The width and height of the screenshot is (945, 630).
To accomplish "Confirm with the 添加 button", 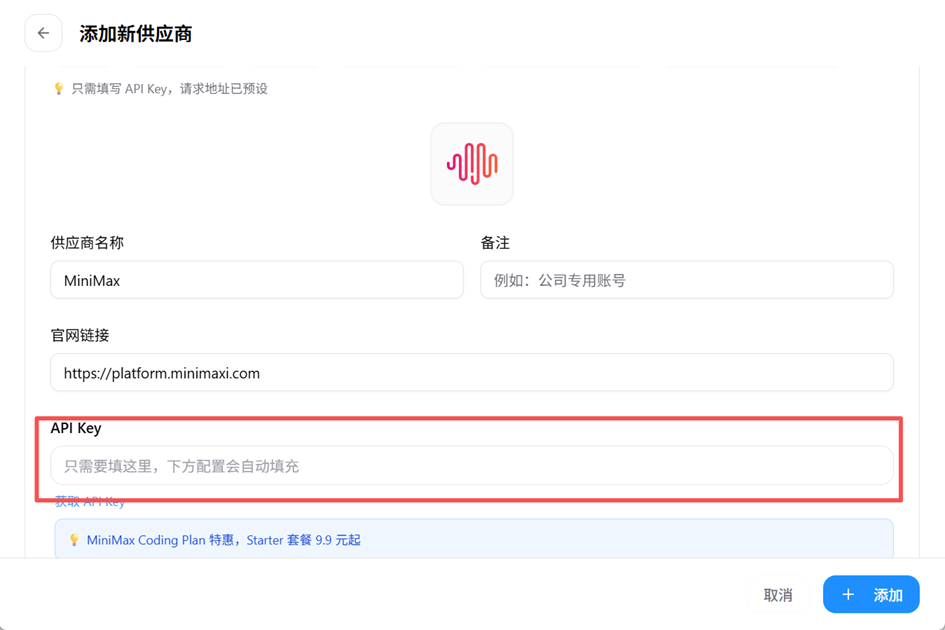I will click(871, 594).
